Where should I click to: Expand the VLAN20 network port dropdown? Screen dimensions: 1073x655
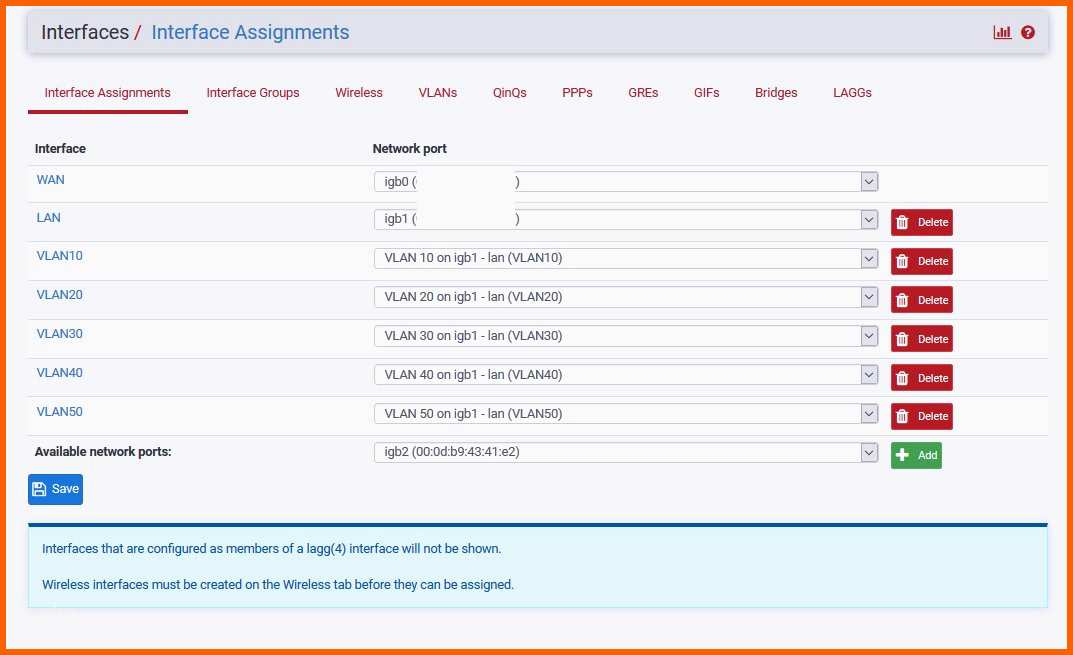click(625, 297)
